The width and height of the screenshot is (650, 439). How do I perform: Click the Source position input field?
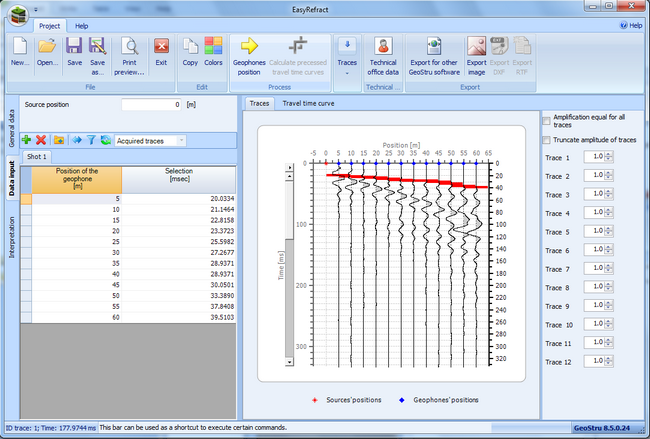[151, 104]
